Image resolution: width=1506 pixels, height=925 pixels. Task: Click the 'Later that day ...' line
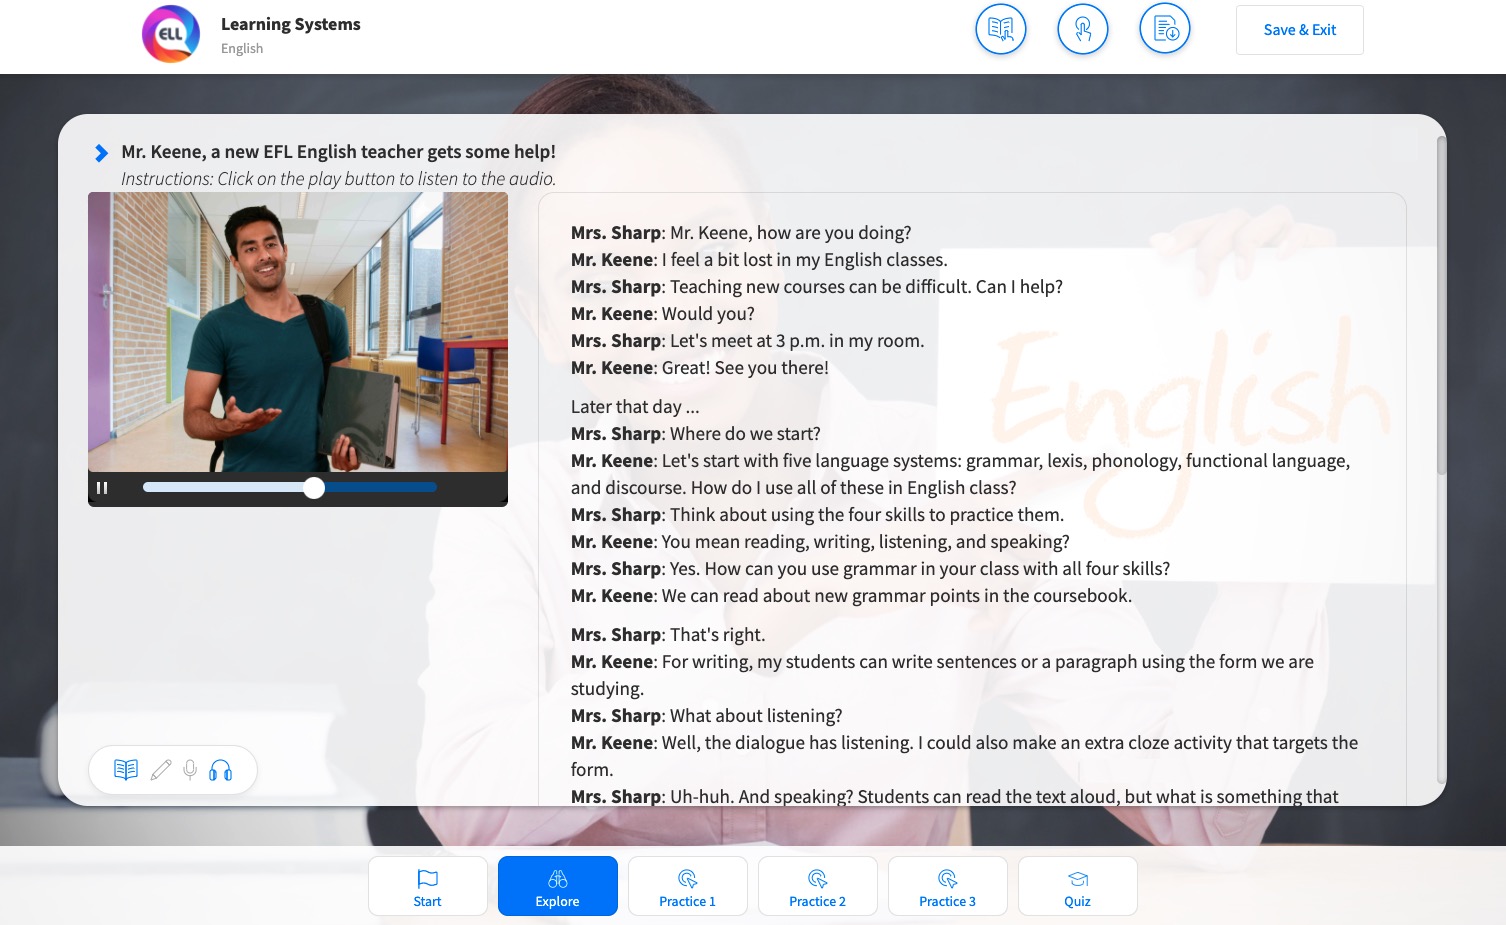(635, 407)
